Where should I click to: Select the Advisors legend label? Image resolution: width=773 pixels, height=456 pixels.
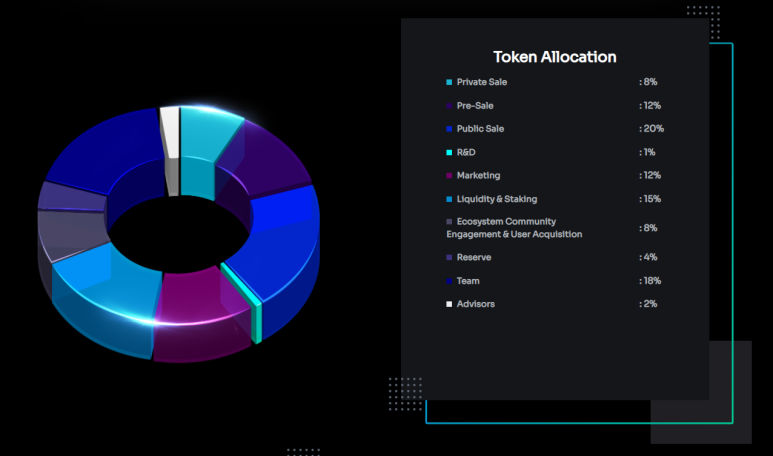click(475, 304)
